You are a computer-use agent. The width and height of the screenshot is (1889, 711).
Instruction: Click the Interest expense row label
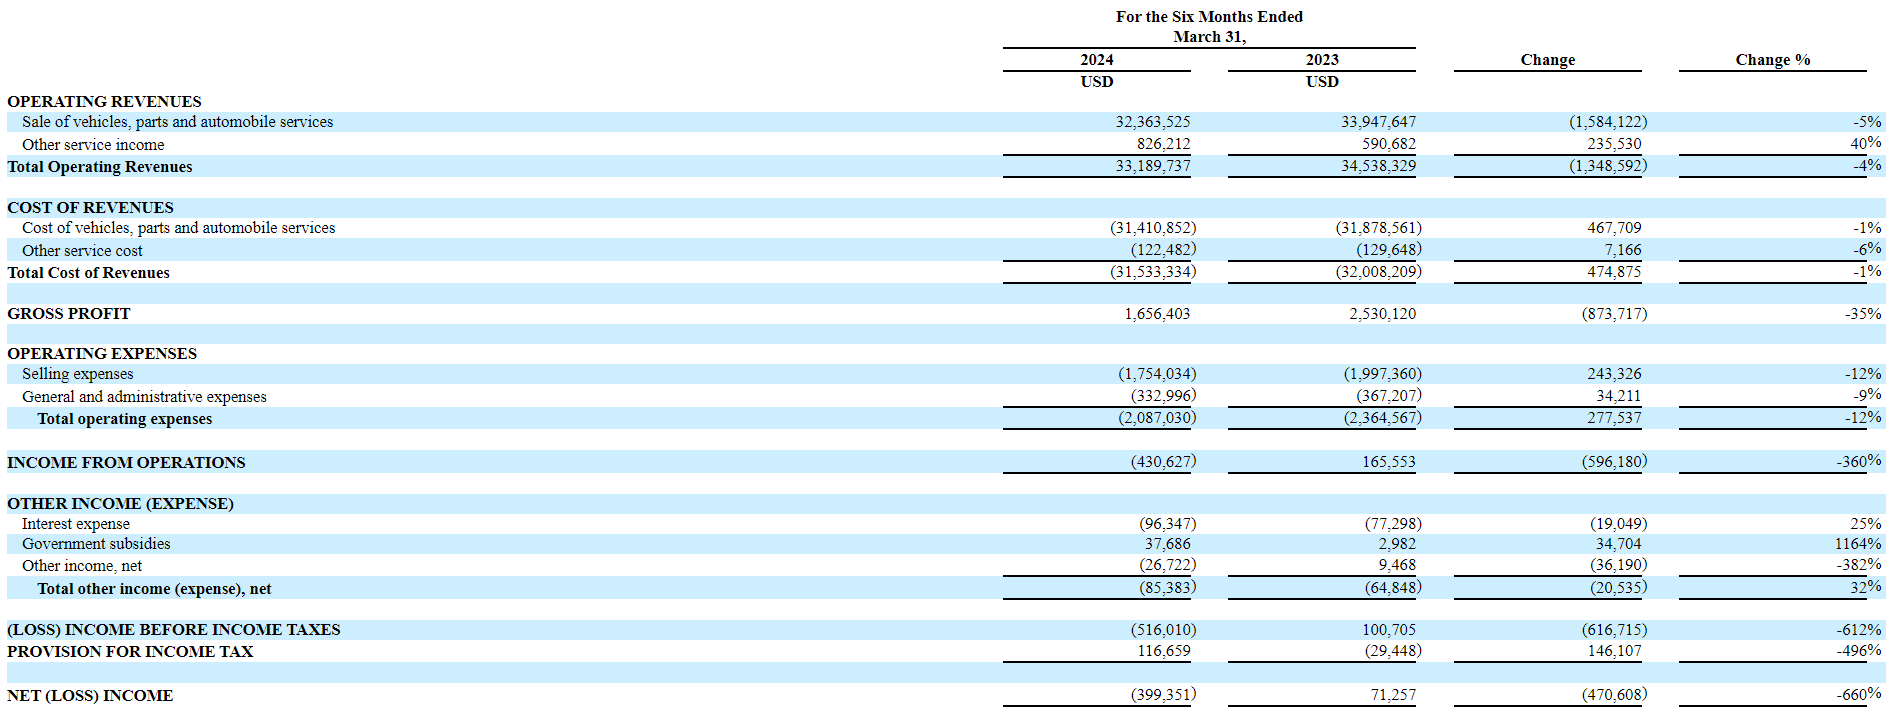point(75,523)
